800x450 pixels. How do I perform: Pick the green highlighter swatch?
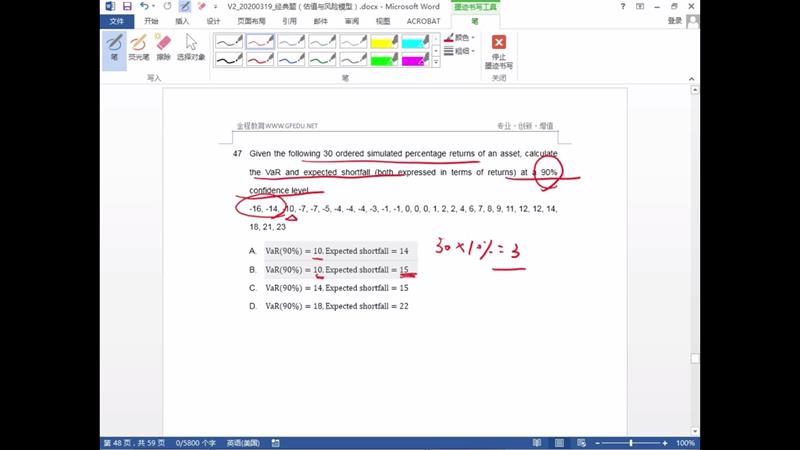tap(384, 59)
